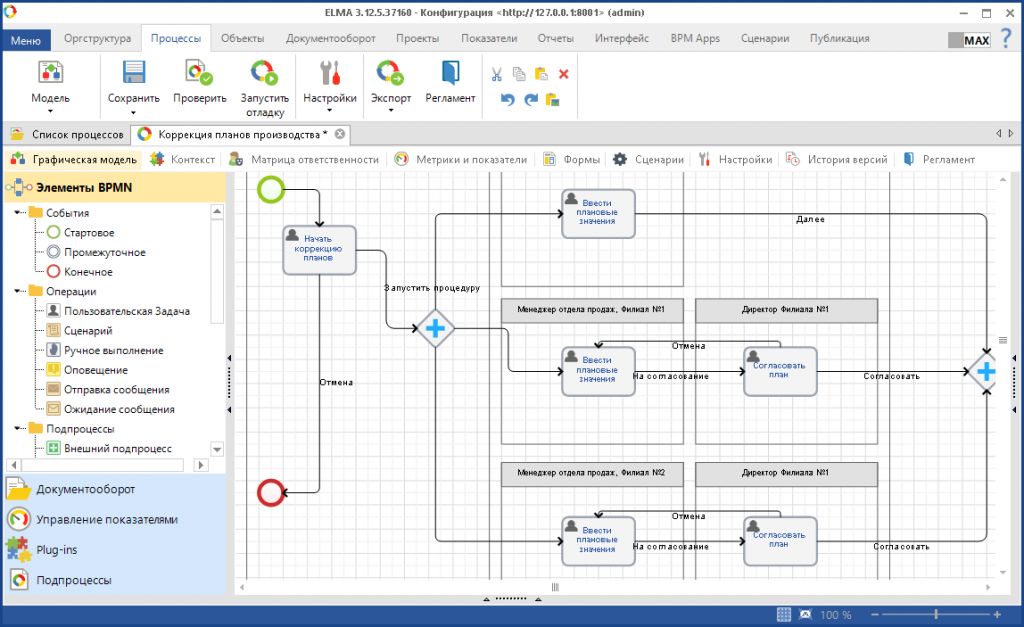Image resolution: width=1024 pixels, height=627 pixels.
Task: Click the Сохранить save icon
Action: [x=133, y=74]
